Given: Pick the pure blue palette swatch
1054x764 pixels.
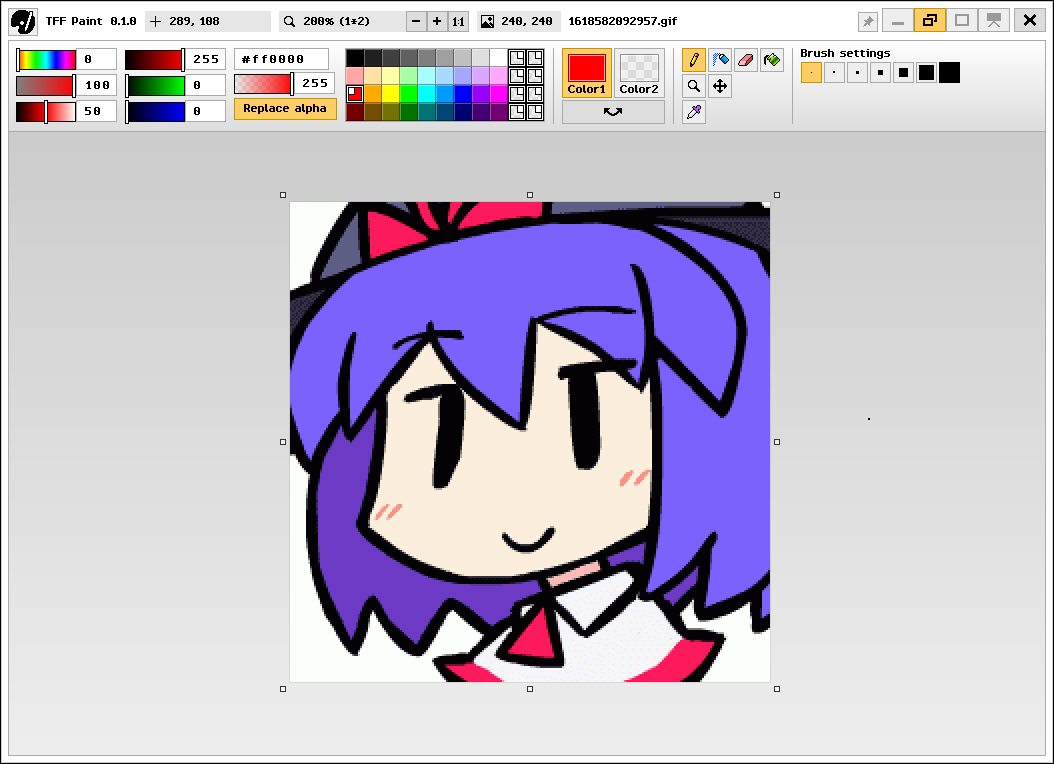Looking at the screenshot, I should point(462,94).
